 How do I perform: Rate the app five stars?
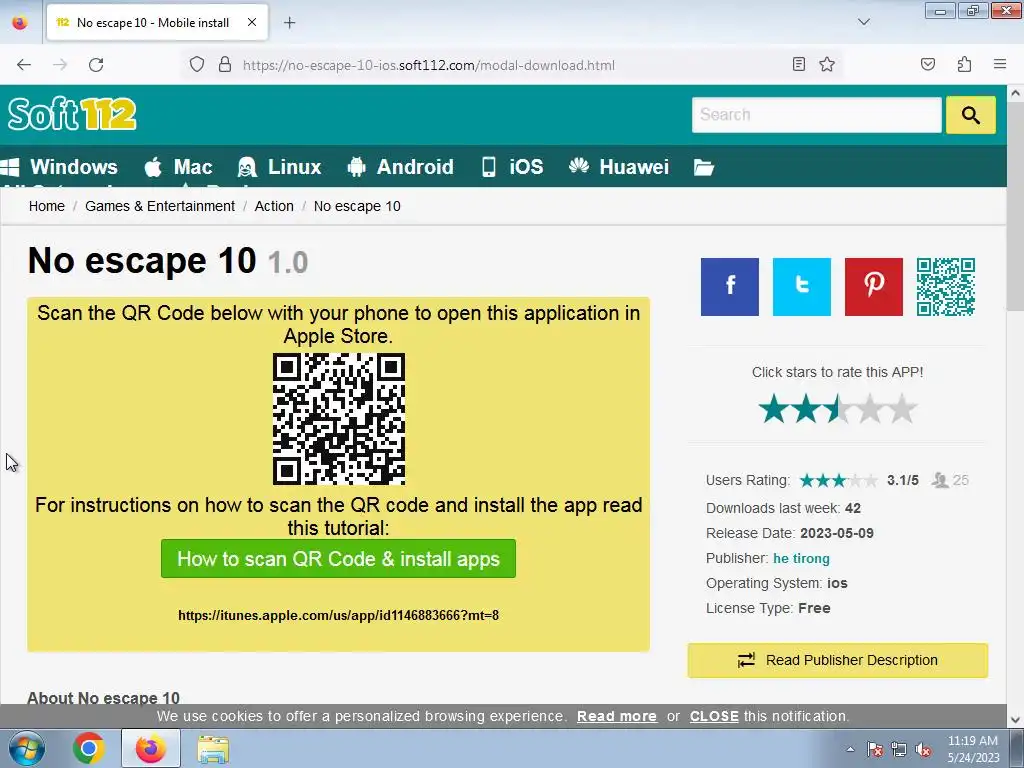(x=902, y=409)
